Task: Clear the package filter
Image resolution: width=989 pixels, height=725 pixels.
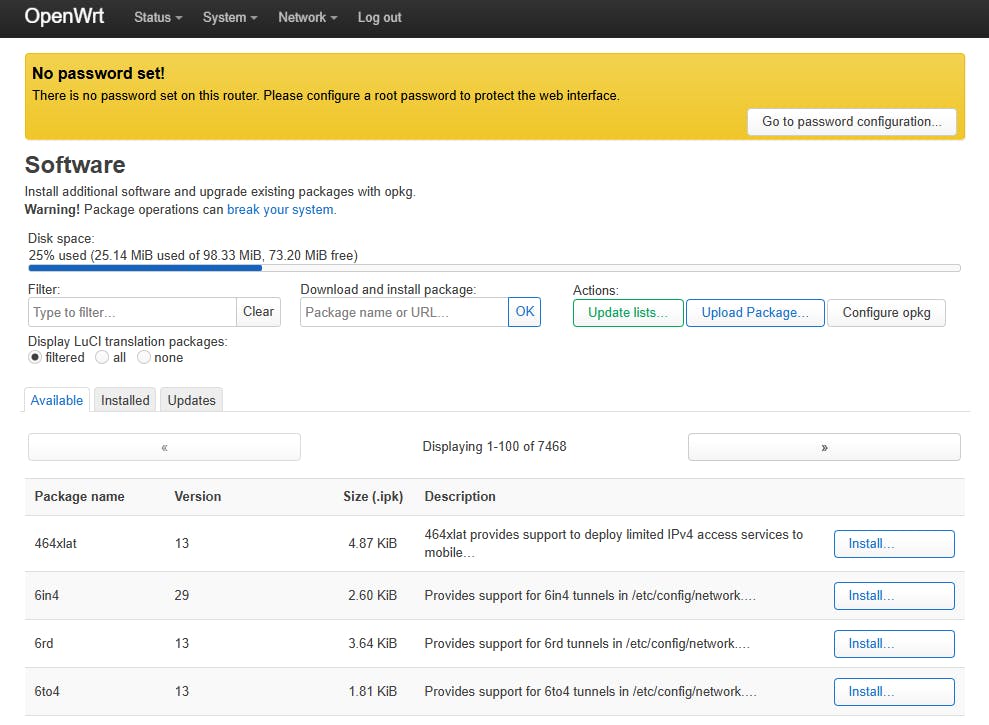Action: point(258,312)
